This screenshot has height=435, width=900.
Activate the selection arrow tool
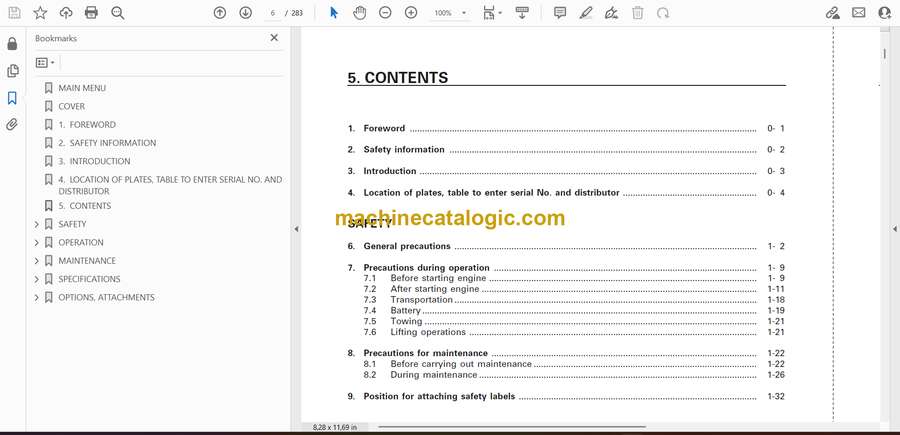click(334, 13)
